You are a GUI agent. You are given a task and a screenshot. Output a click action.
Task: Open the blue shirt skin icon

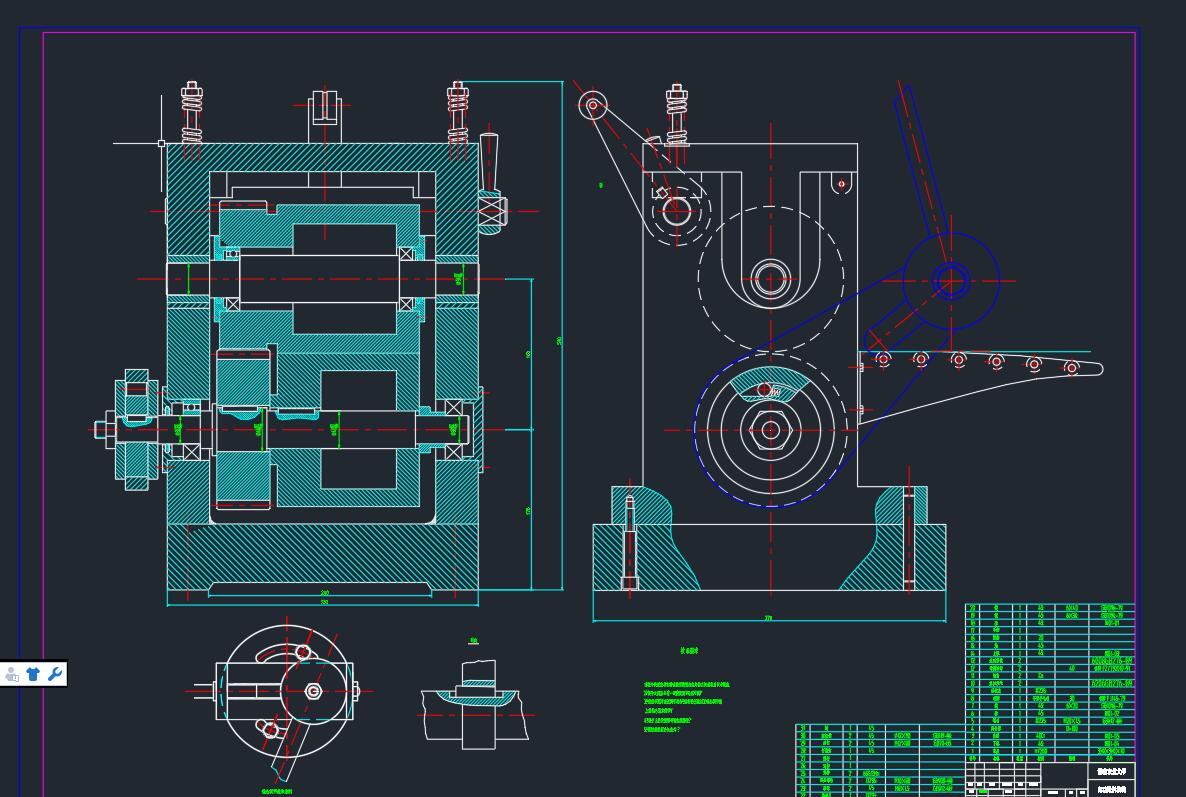33,674
